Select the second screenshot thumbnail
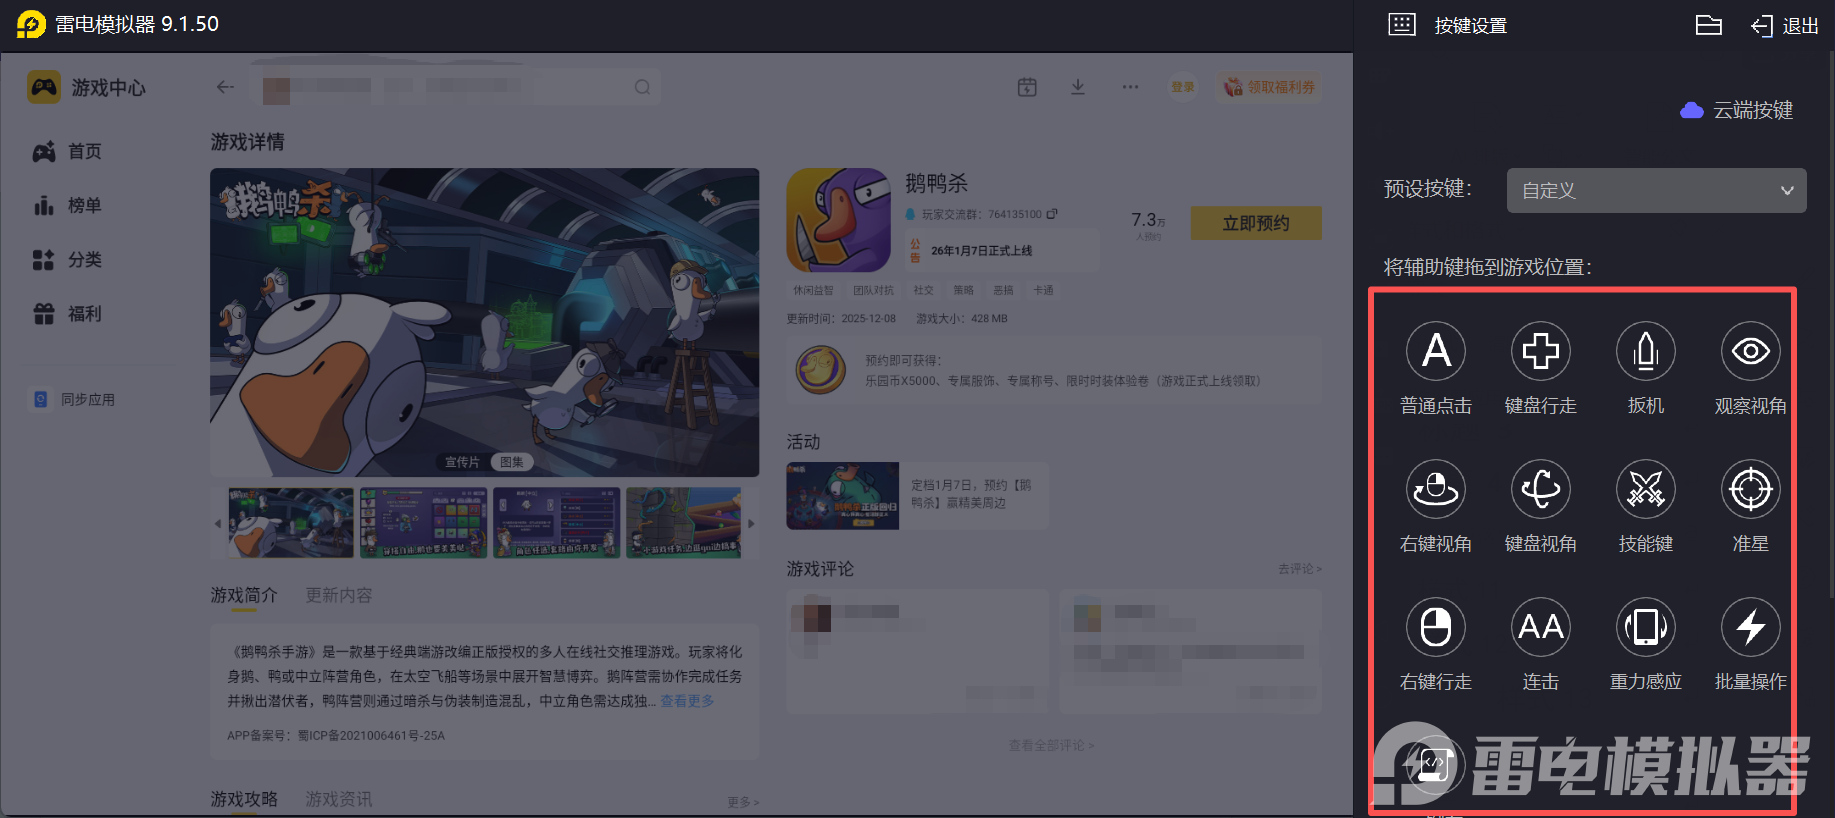1835x818 pixels. click(x=424, y=523)
